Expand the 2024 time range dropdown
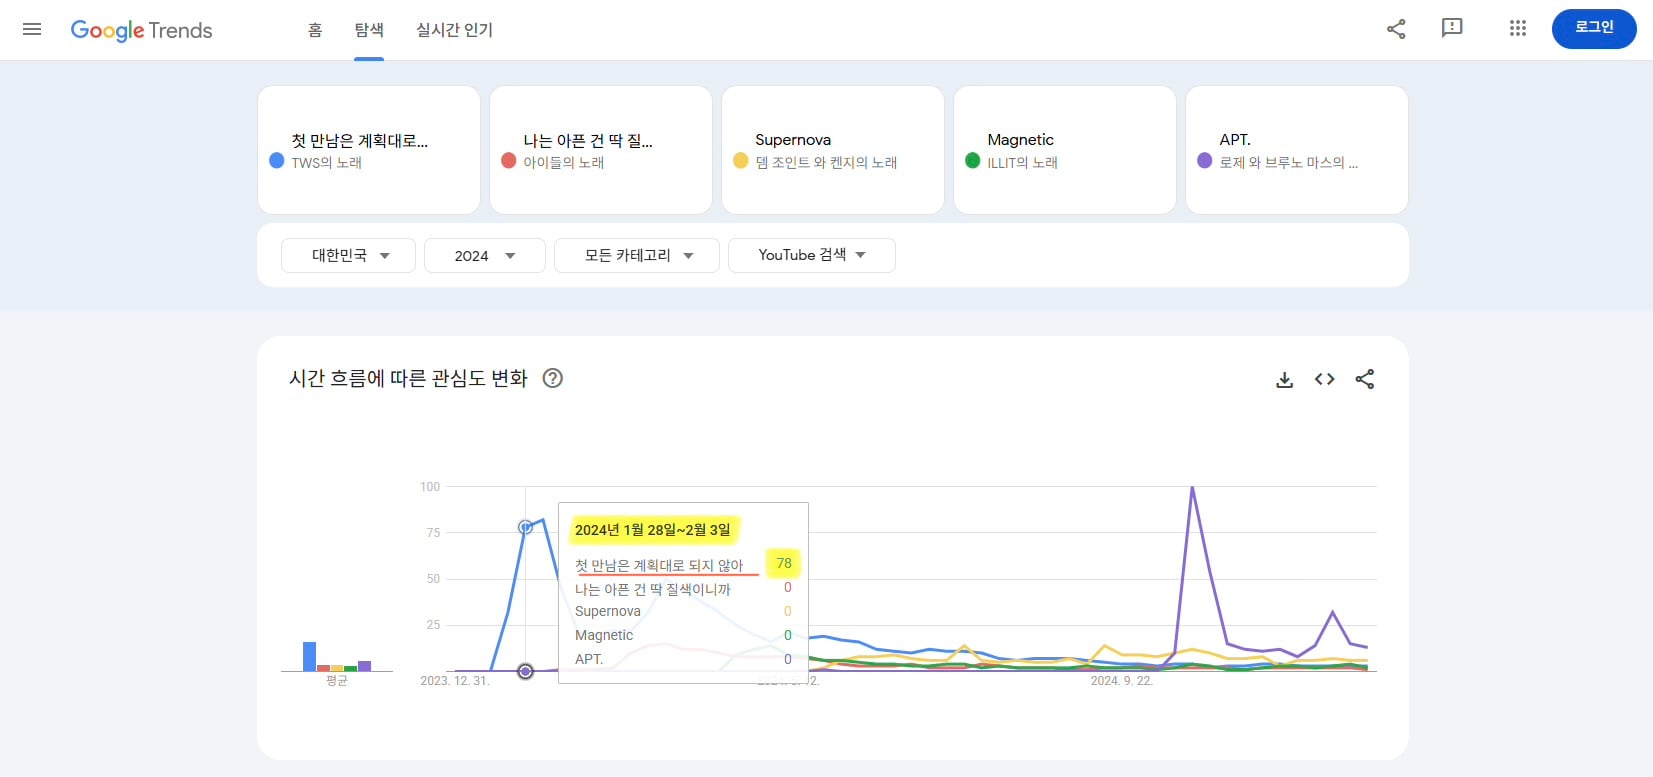 (485, 255)
